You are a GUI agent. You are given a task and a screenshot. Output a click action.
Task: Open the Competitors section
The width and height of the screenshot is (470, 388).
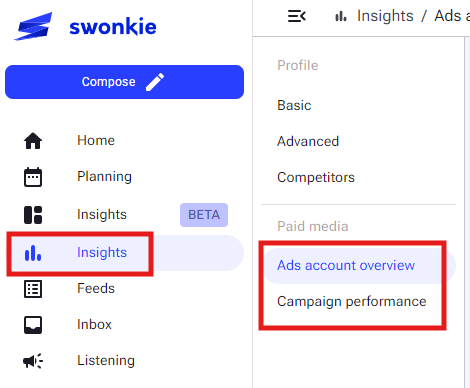click(x=316, y=177)
